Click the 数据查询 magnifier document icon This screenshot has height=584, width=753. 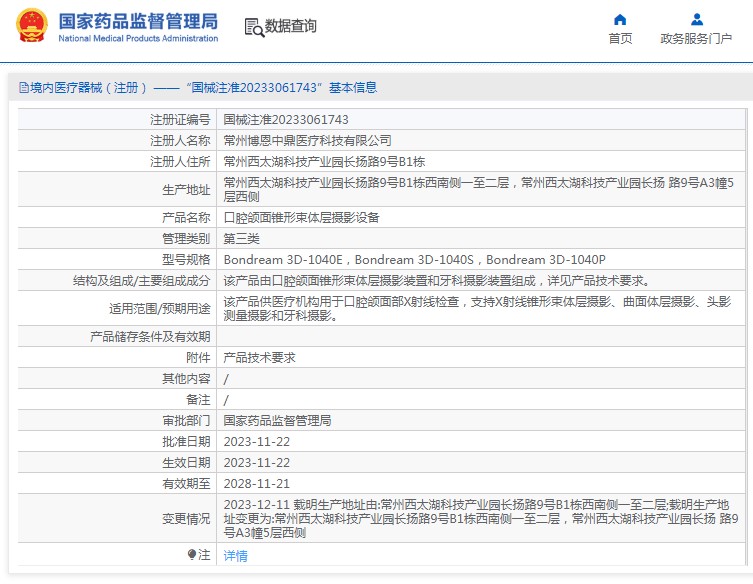pyautogui.click(x=253, y=27)
